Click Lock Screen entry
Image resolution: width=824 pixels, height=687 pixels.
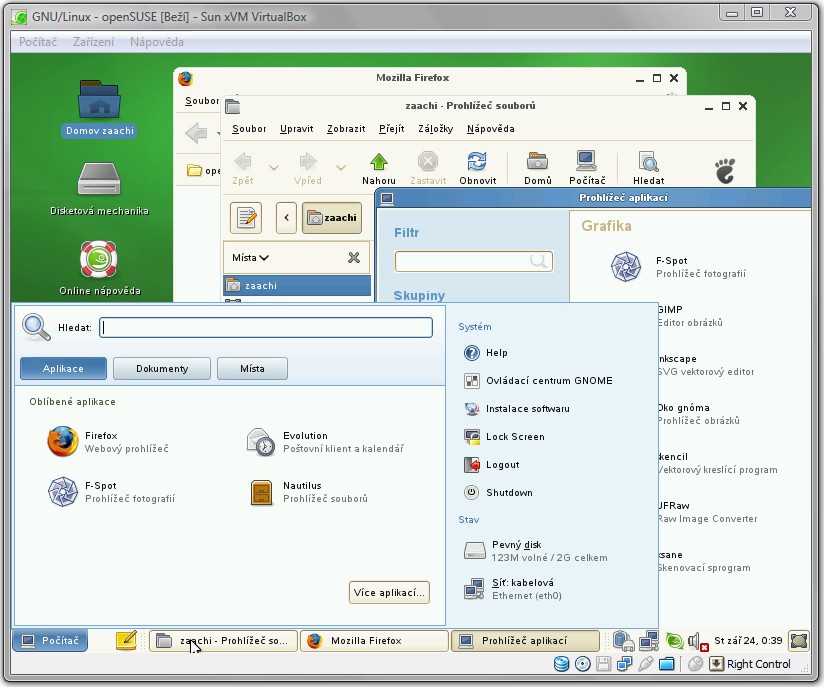point(504,436)
